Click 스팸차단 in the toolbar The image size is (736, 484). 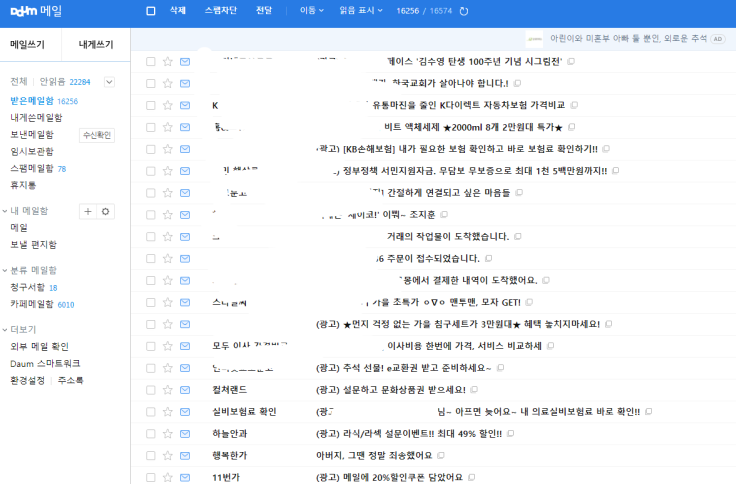(x=221, y=10)
